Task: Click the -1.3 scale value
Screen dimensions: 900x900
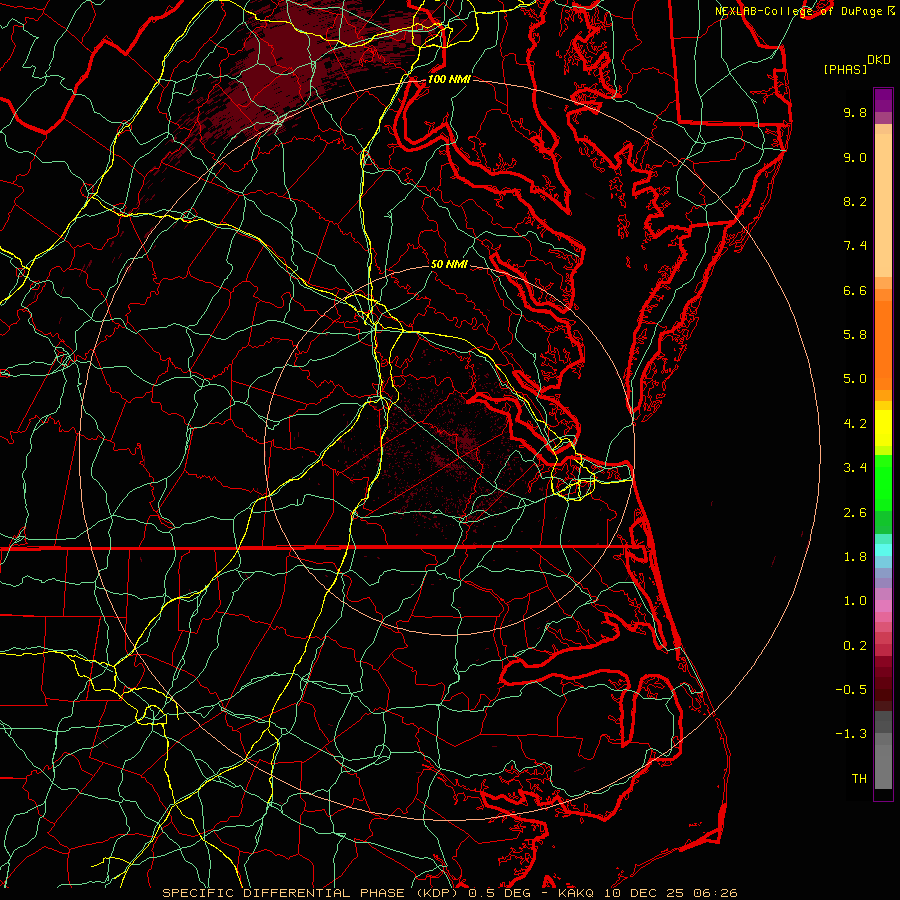Action: [x=851, y=735]
